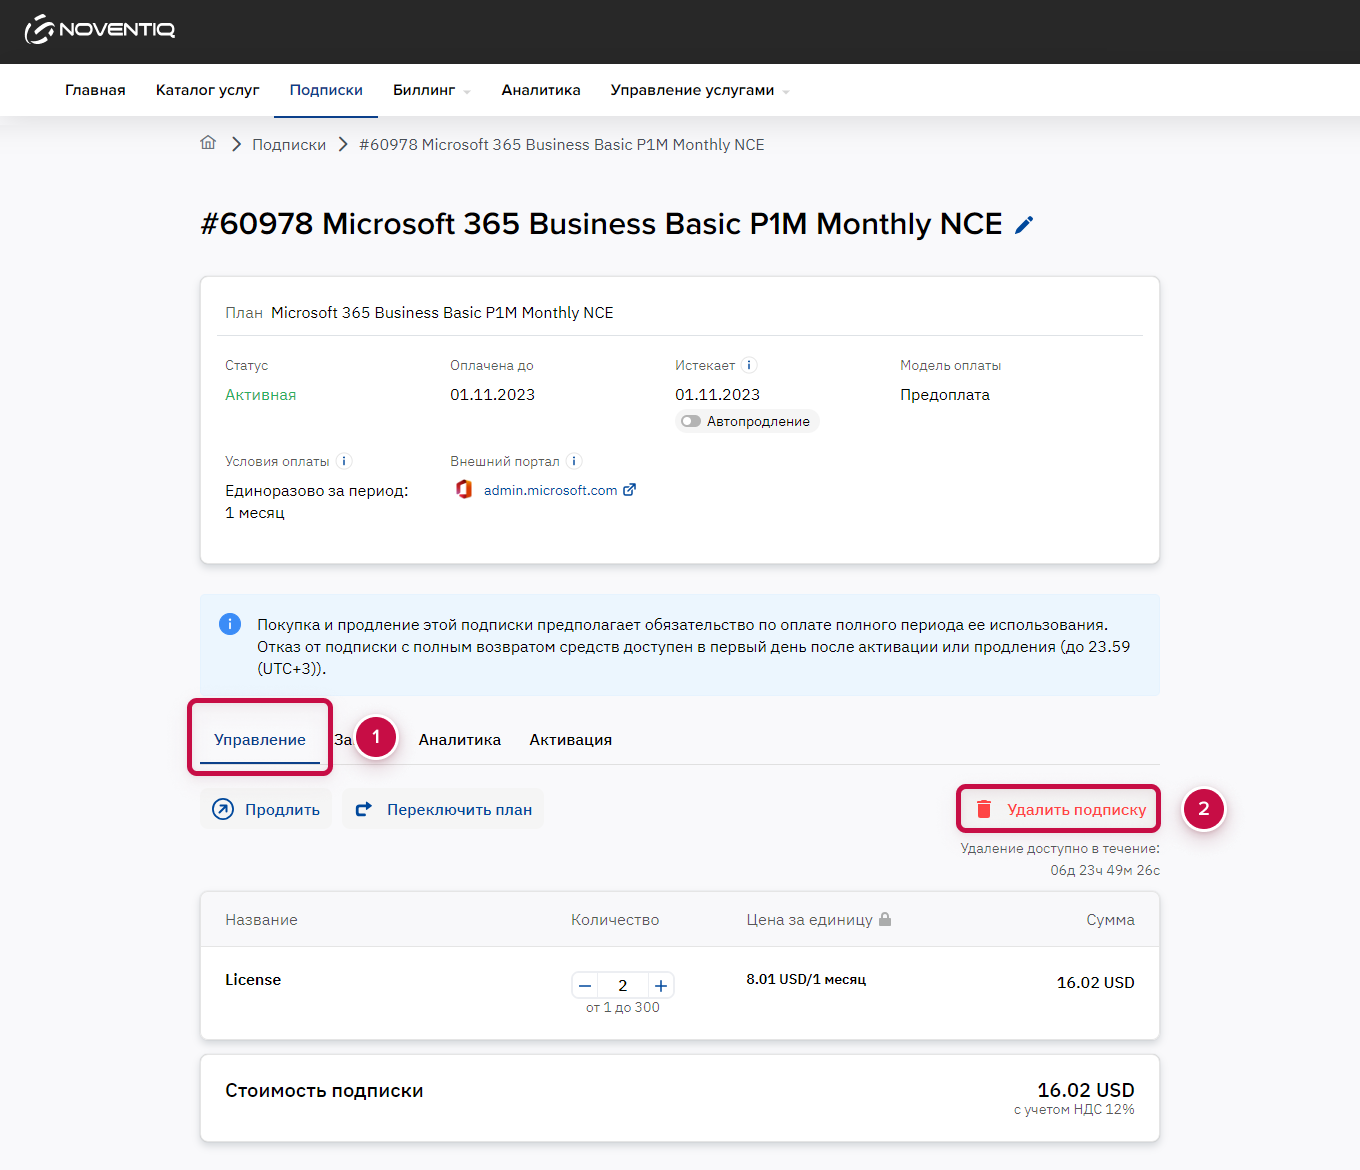Viewport: 1360px width, 1170px height.
Task: Switch to the Активация tab
Action: pyautogui.click(x=571, y=740)
